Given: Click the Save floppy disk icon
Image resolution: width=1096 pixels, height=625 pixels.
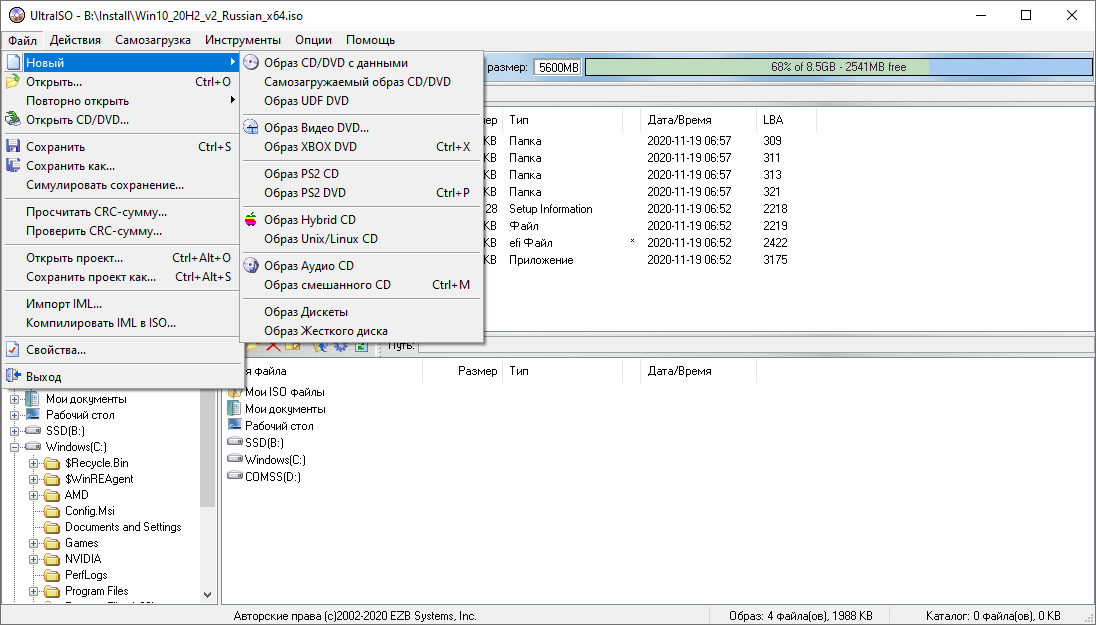Looking at the screenshot, I should pyautogui.click(x=13, y=147).
